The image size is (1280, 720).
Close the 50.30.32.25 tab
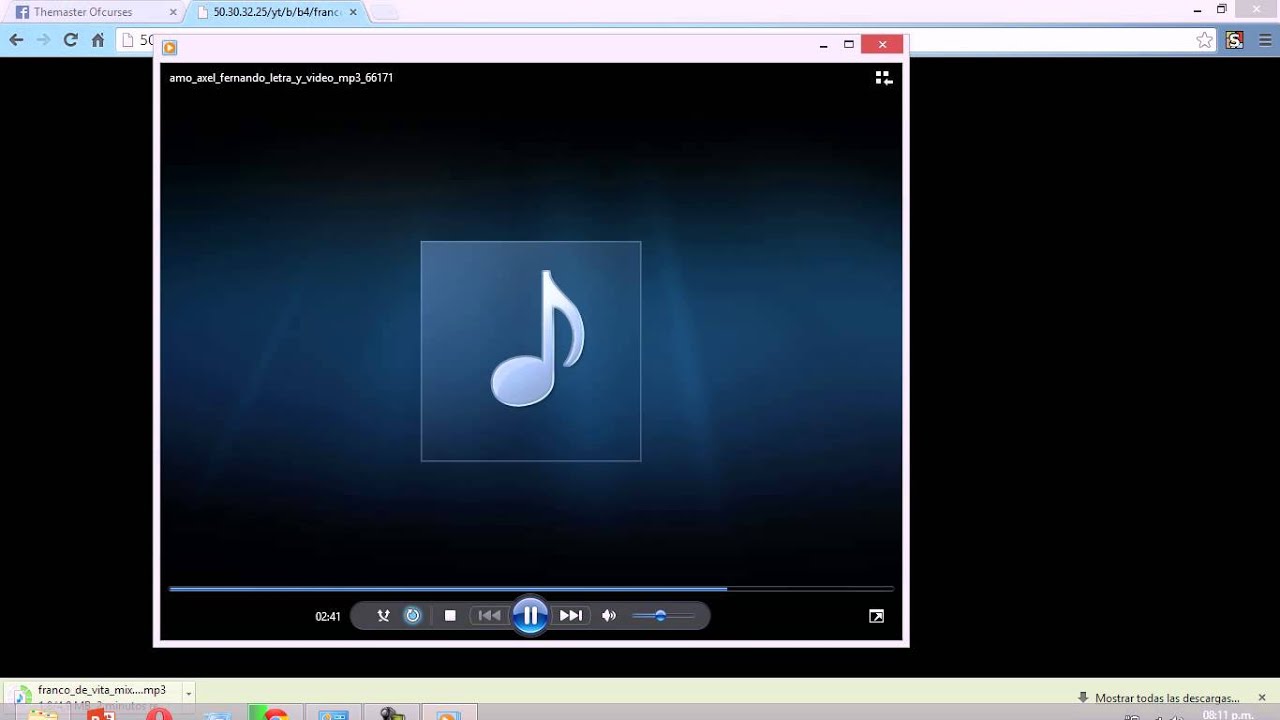click(353, 12)
